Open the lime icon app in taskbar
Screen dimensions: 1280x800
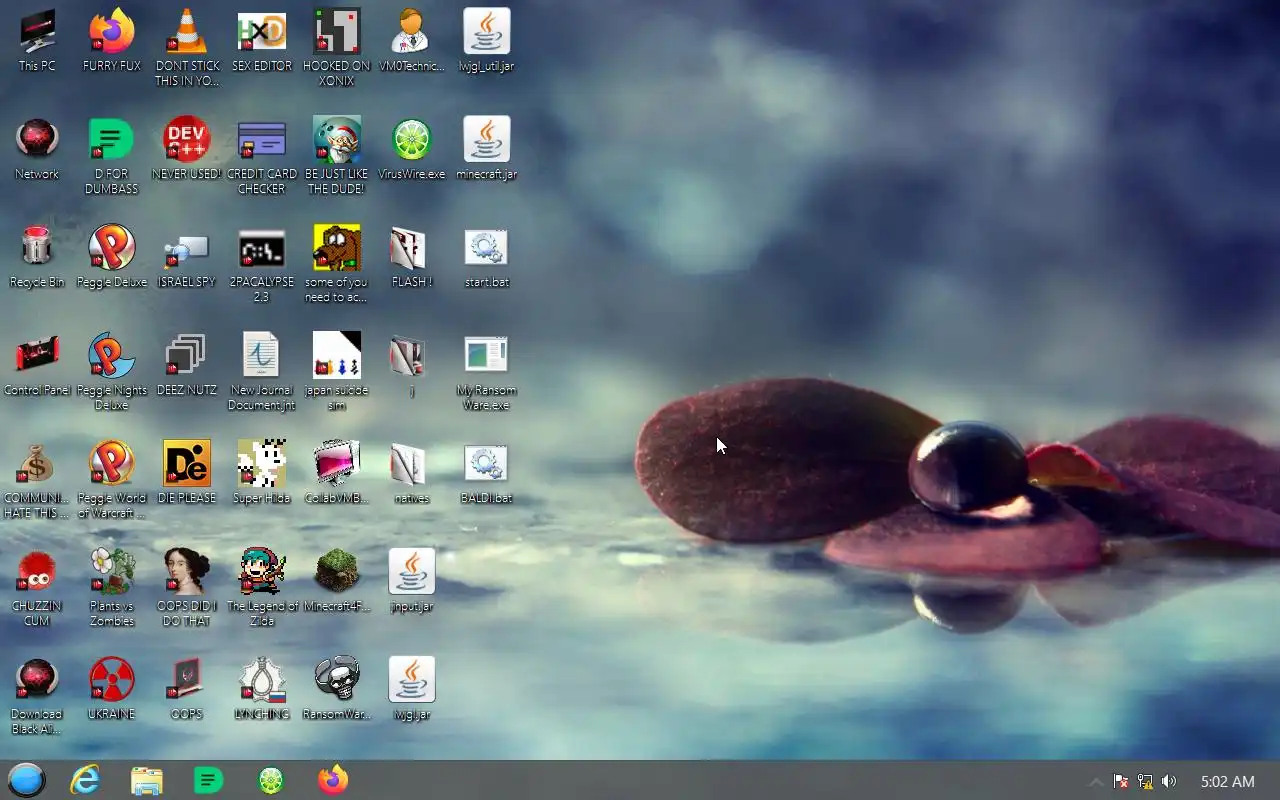click(x=271, y=781)
